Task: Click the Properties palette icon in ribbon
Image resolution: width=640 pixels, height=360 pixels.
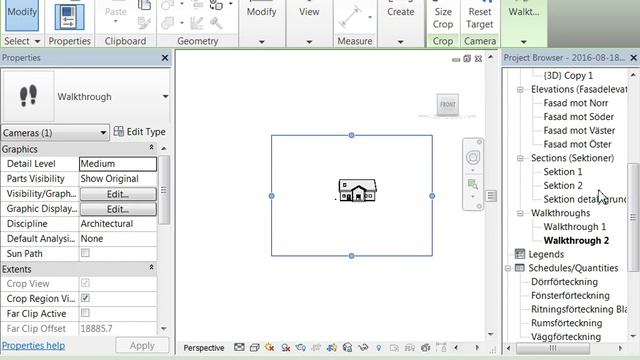Action: [69, 17]
